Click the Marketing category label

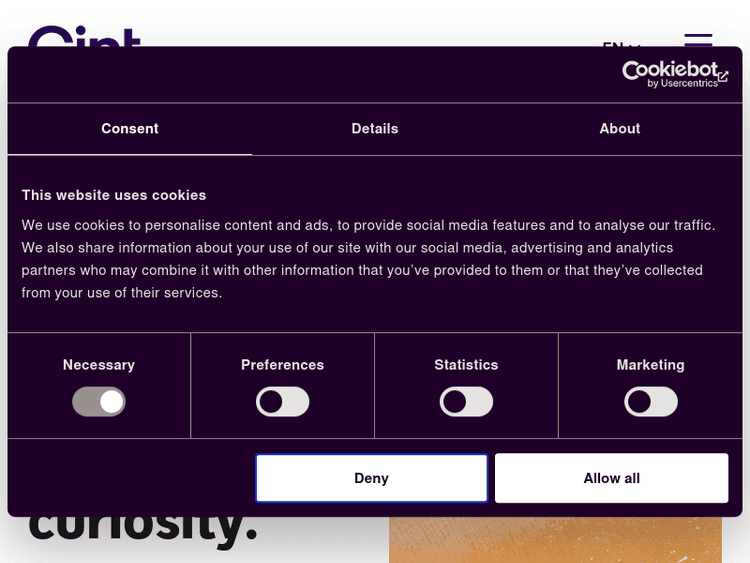651,365
